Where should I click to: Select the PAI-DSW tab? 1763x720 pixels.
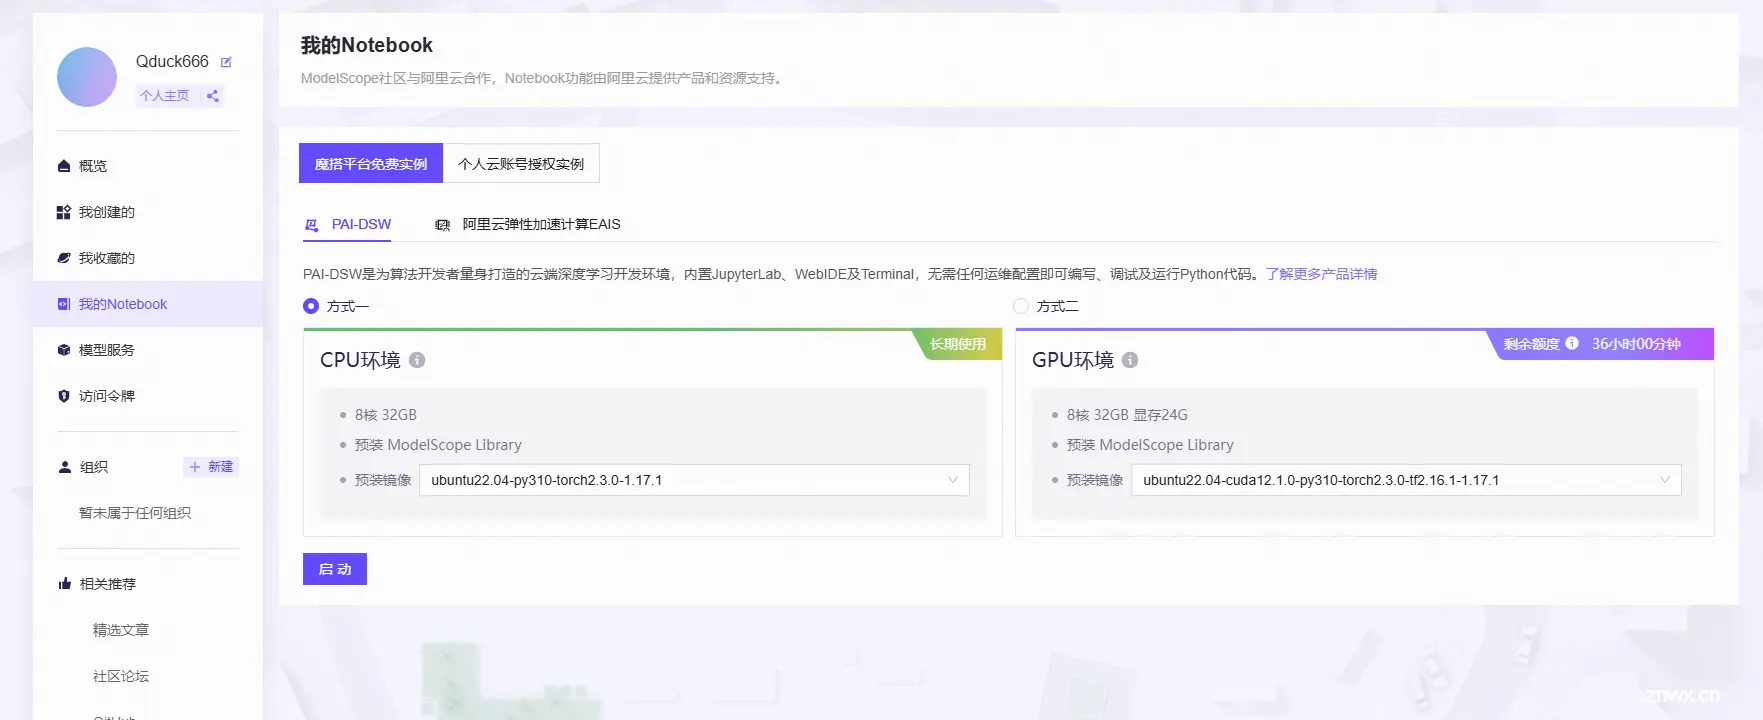pyautogui.click(x=348, y=224)
